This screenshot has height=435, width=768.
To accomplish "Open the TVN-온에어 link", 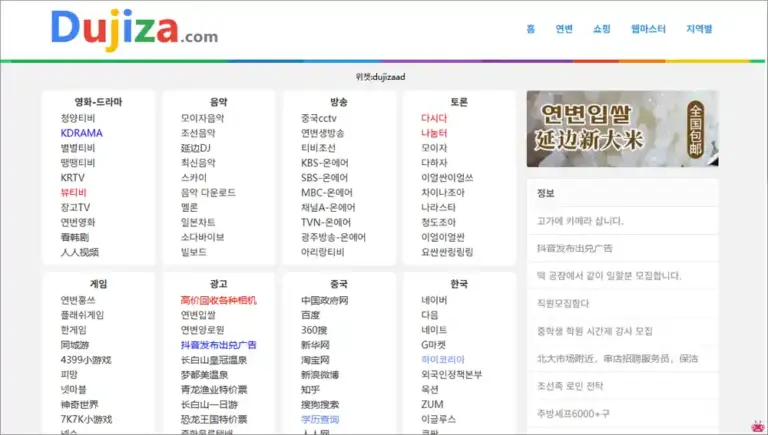I will (326, 222).
